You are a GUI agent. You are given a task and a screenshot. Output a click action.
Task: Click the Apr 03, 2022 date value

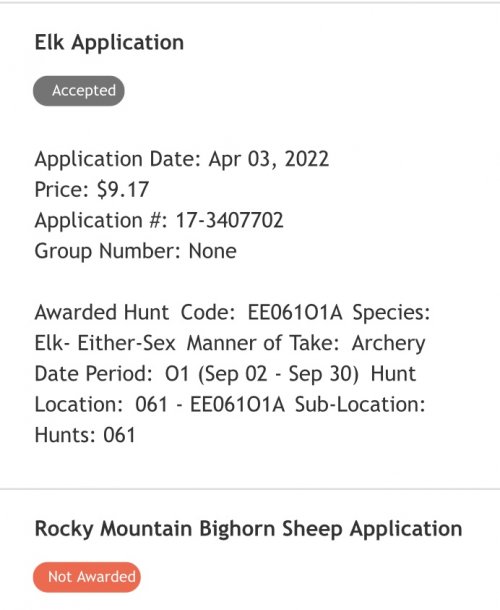point(268,159)
